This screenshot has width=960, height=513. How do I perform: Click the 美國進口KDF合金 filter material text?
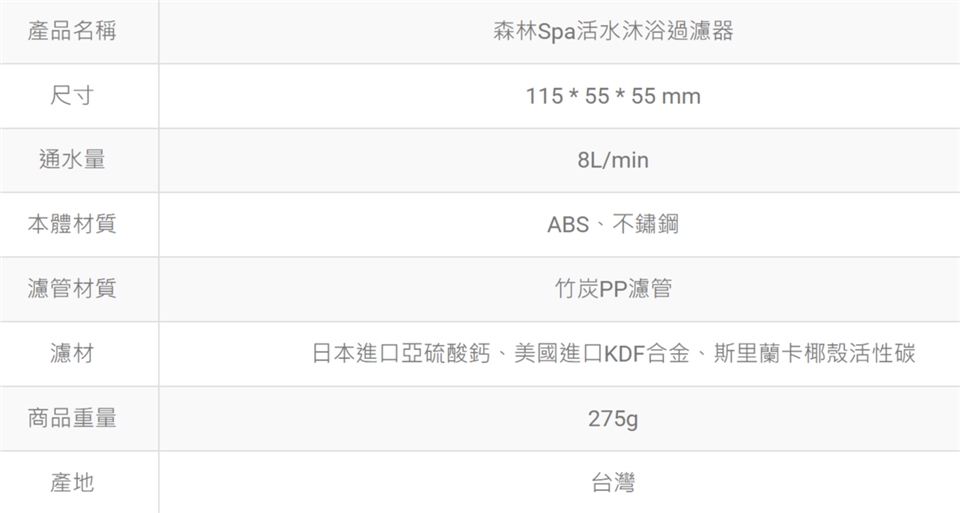(602, 354)
